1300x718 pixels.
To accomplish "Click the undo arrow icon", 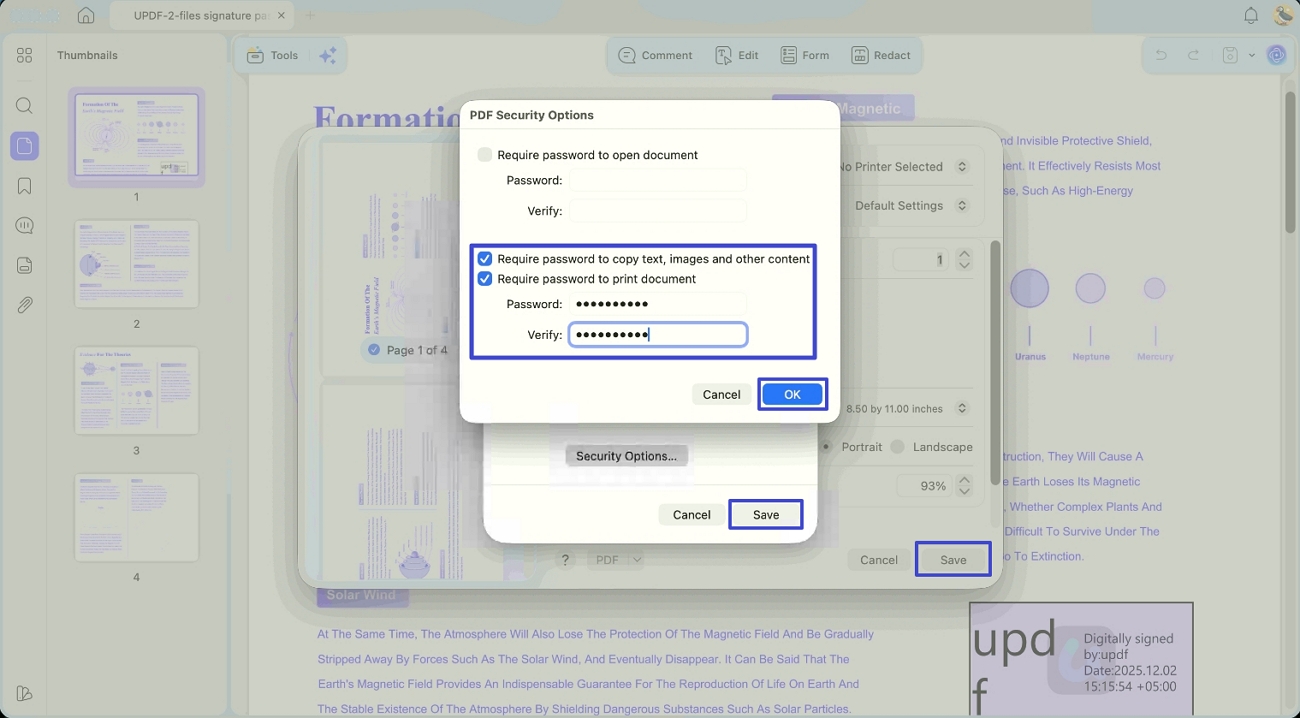I will pos(1161,56).
